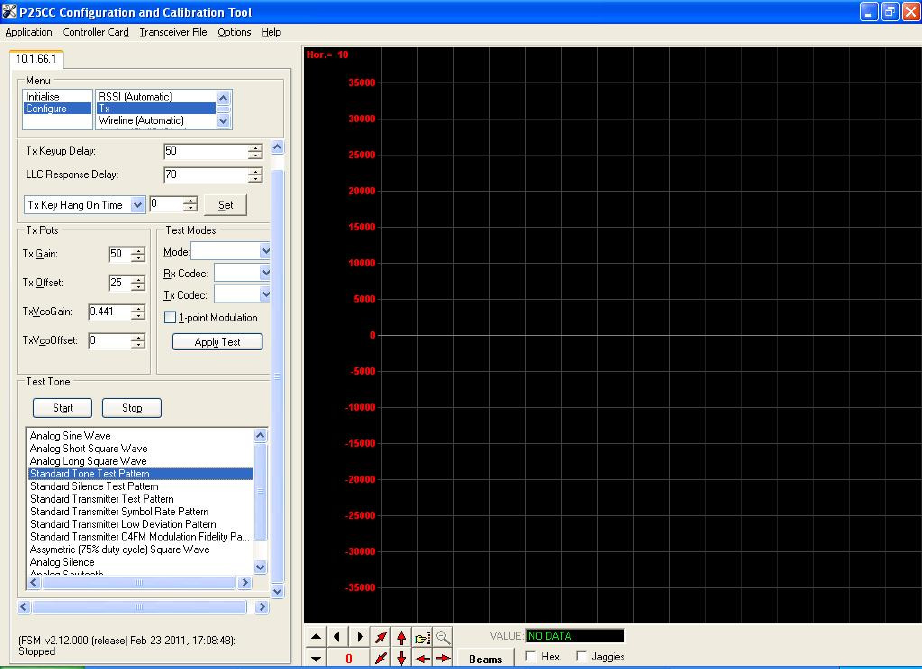Select Configure in the Menu list

click(x=57, y=108)
